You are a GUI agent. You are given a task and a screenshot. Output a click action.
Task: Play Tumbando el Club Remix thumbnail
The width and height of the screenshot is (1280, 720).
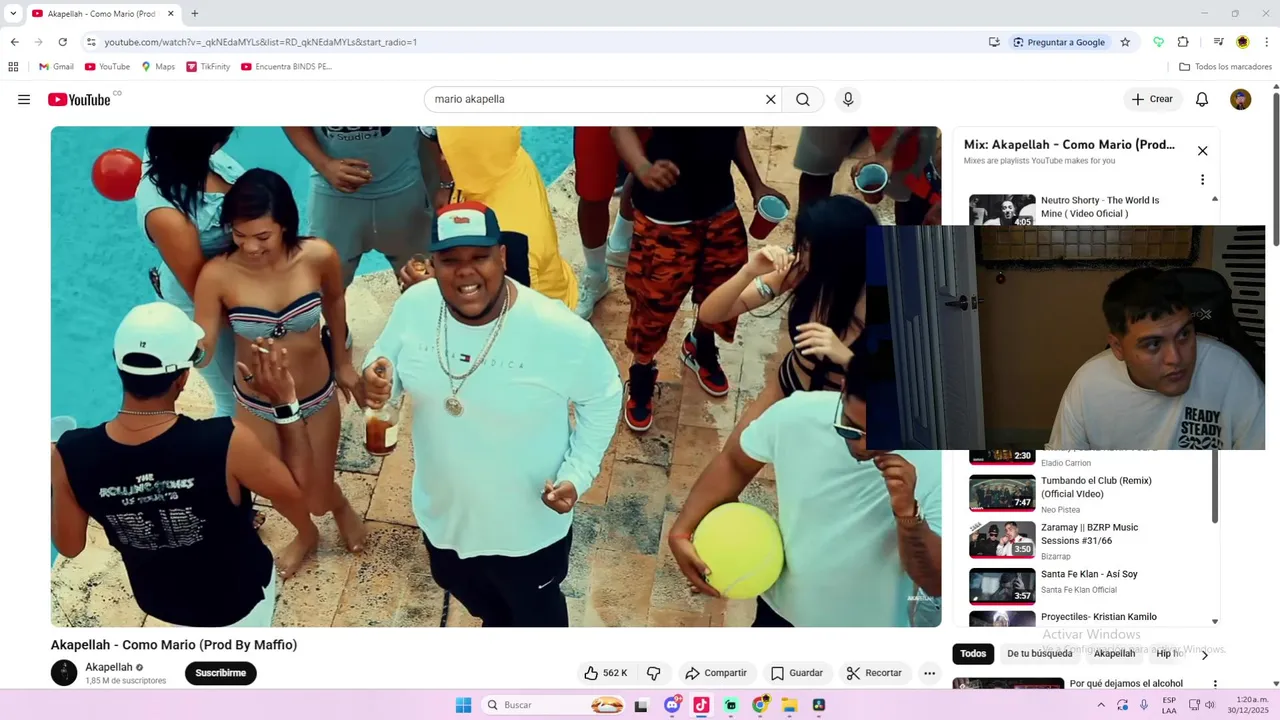(1002, 492)
